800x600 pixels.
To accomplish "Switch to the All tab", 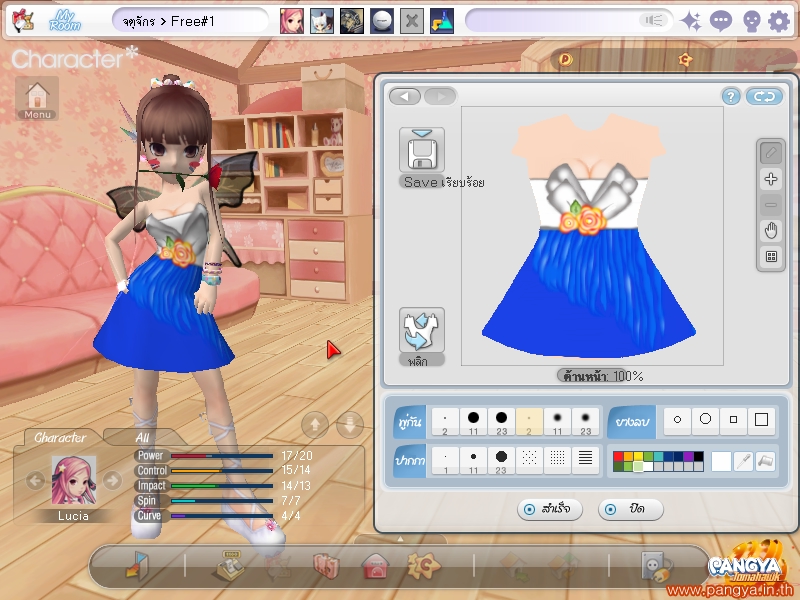I will click(x=142, y=438).
